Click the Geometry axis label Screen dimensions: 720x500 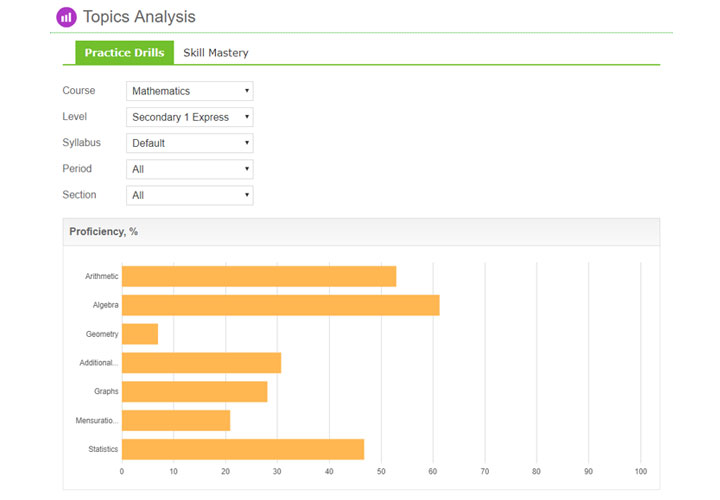(x=102, y=334)
